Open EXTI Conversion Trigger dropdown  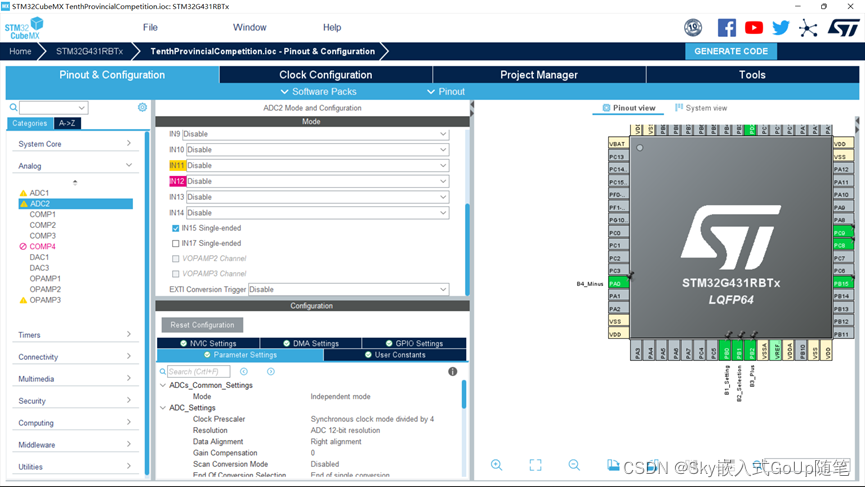point(349,289)
